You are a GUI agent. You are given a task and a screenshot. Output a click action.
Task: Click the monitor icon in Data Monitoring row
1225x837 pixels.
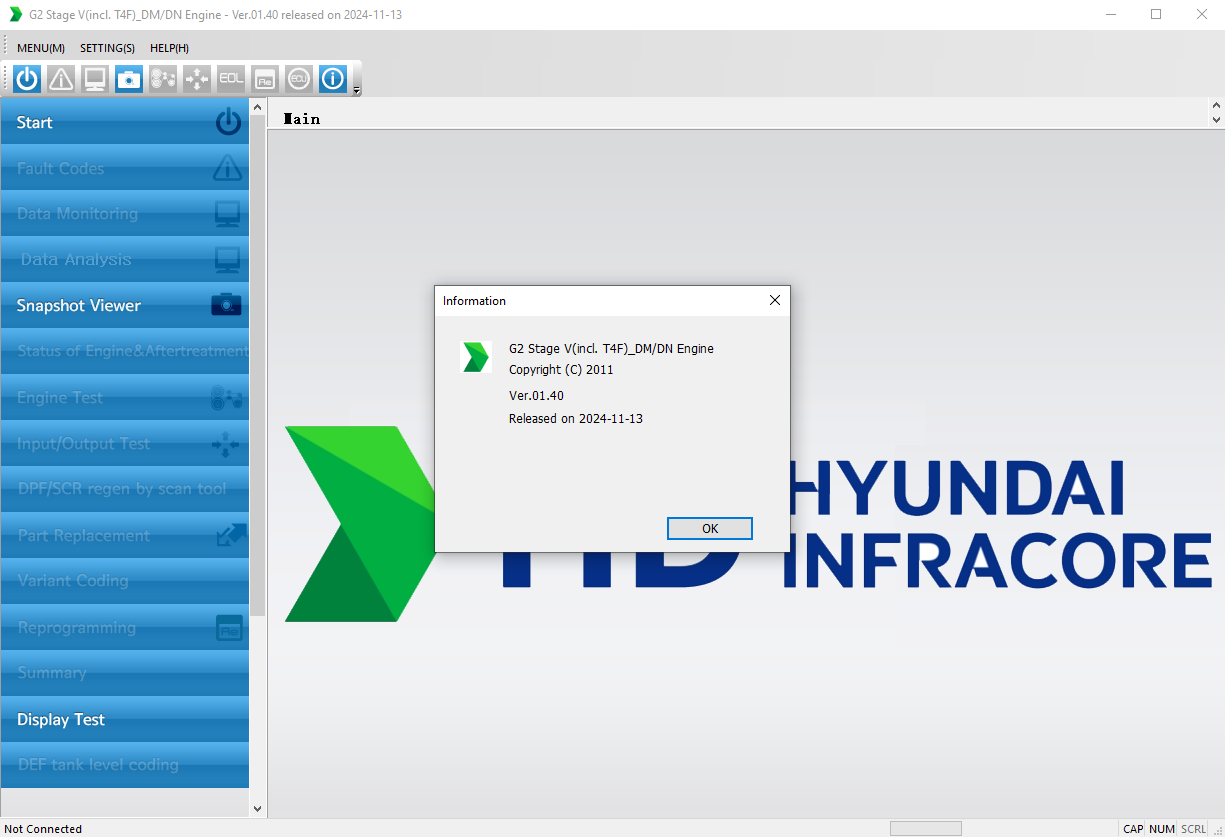point(228,214)
